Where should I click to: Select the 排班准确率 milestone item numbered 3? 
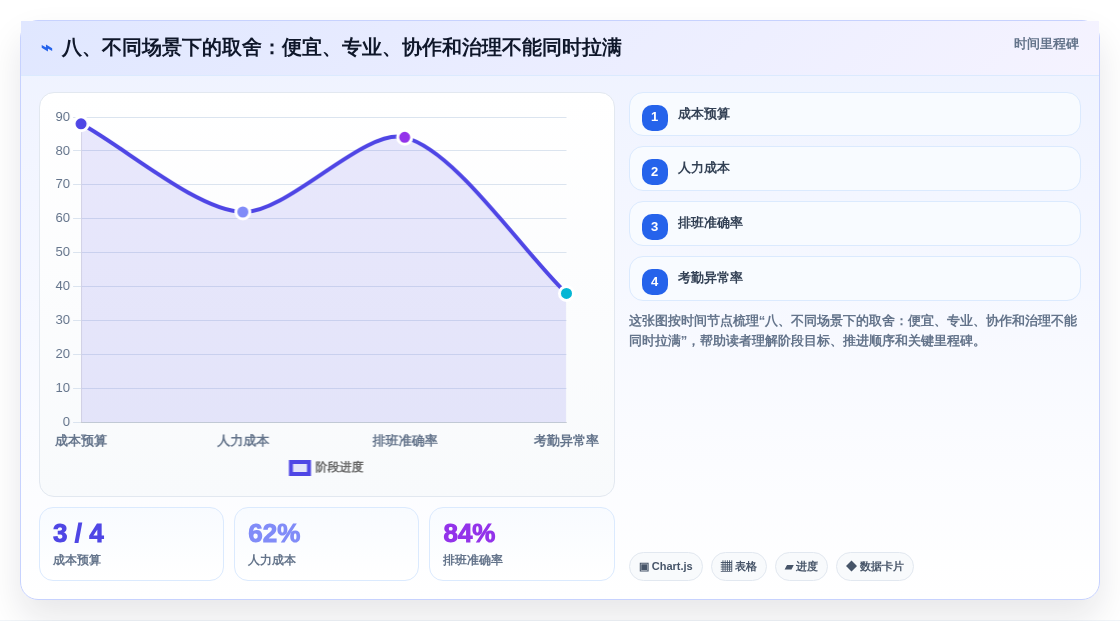coord(854,224)
